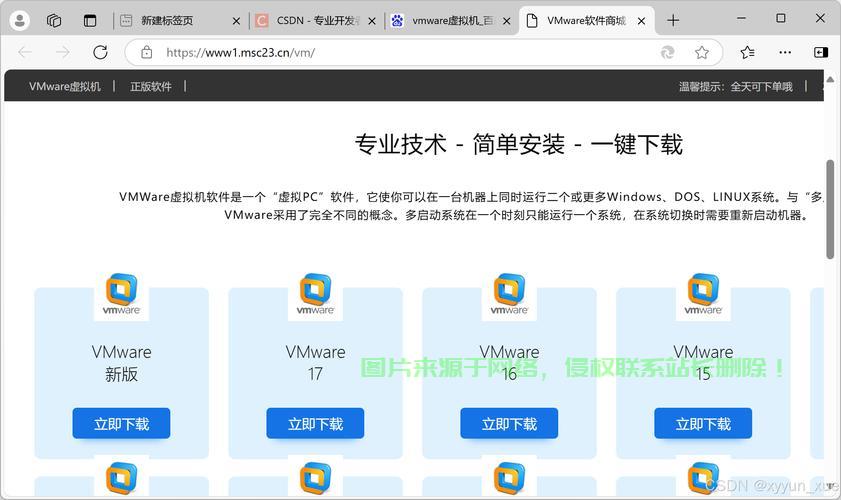Image resolution: width=841 pixels, height=500 pixels.
Task: Open the favorites list icon
Action: pyautogui.click(x=747, y=52)
